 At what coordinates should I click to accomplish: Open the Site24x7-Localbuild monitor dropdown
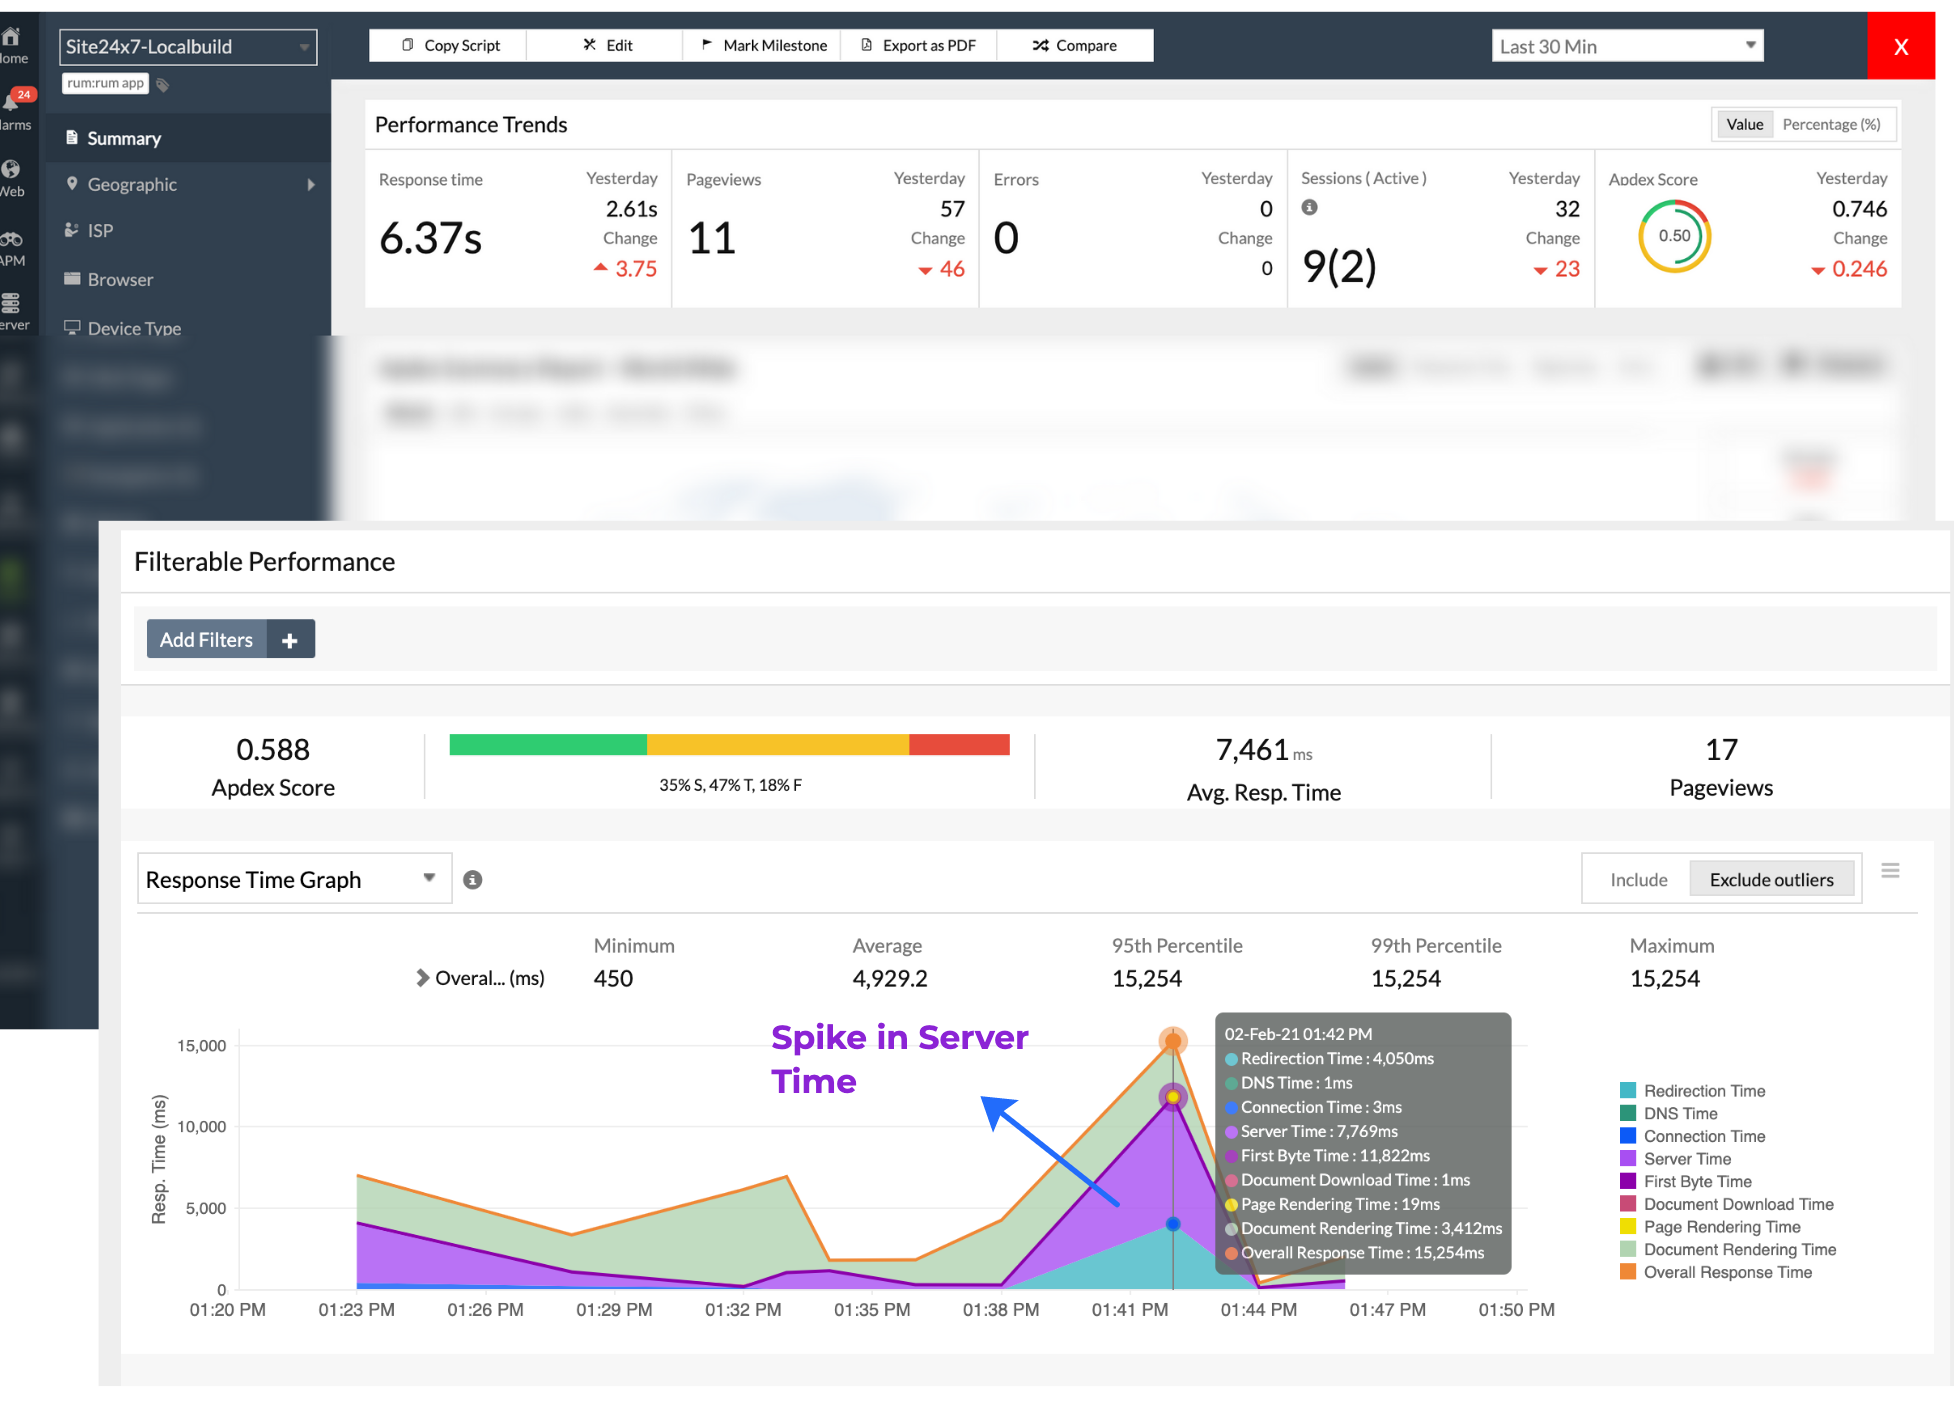188,47
